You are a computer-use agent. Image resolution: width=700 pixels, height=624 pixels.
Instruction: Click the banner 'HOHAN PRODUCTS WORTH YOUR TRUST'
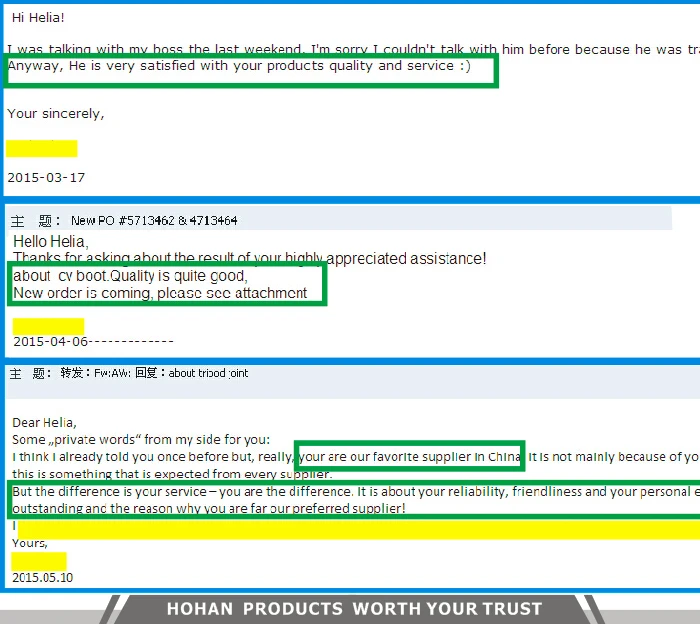tap(354, 609)
